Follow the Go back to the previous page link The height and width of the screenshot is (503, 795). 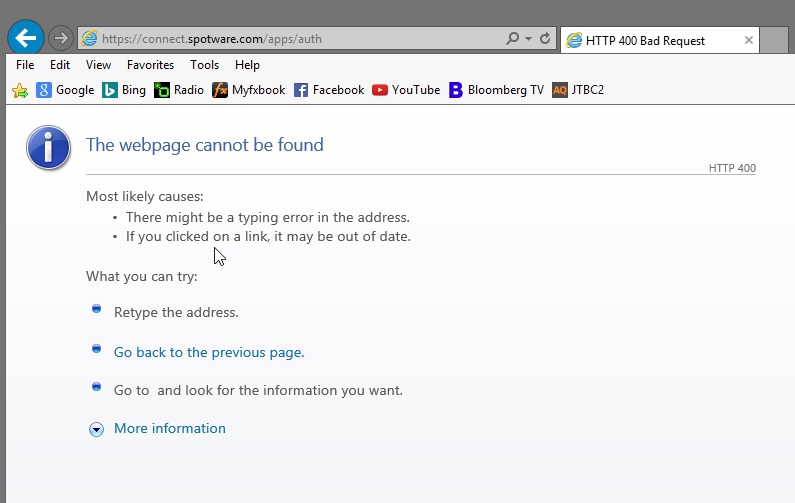click(209, 352)
